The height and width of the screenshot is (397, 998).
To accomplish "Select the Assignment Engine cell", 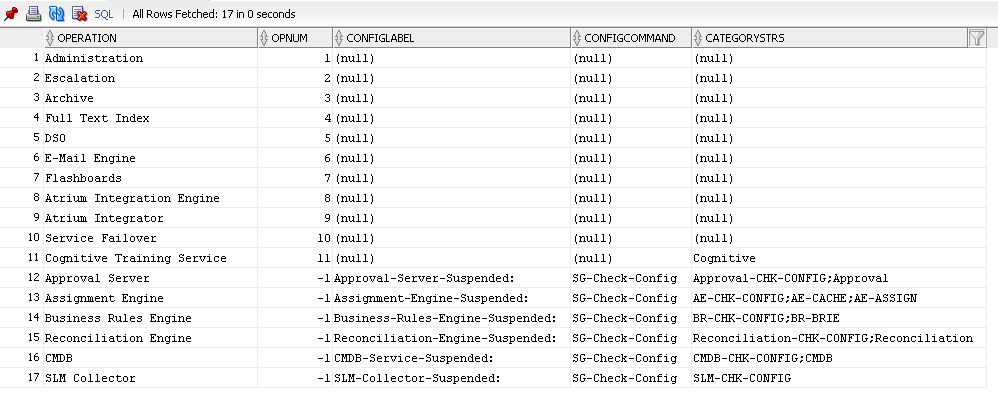I will point(151,298).
